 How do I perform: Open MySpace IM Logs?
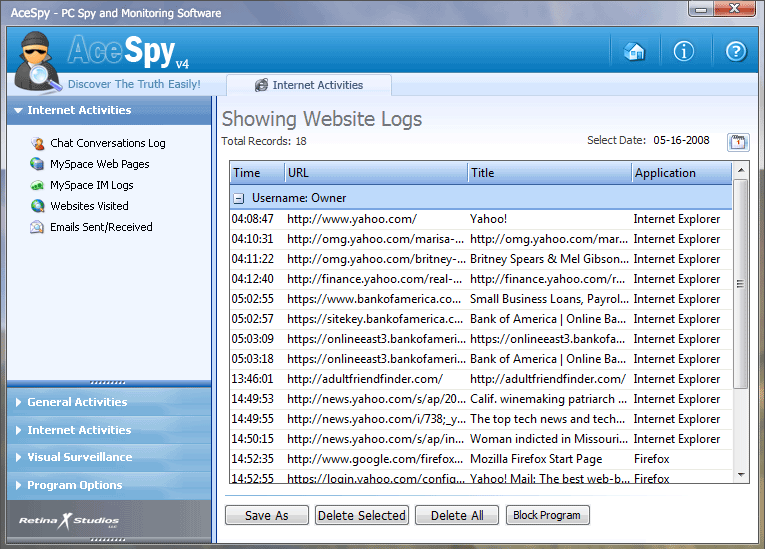pos(92,185)
